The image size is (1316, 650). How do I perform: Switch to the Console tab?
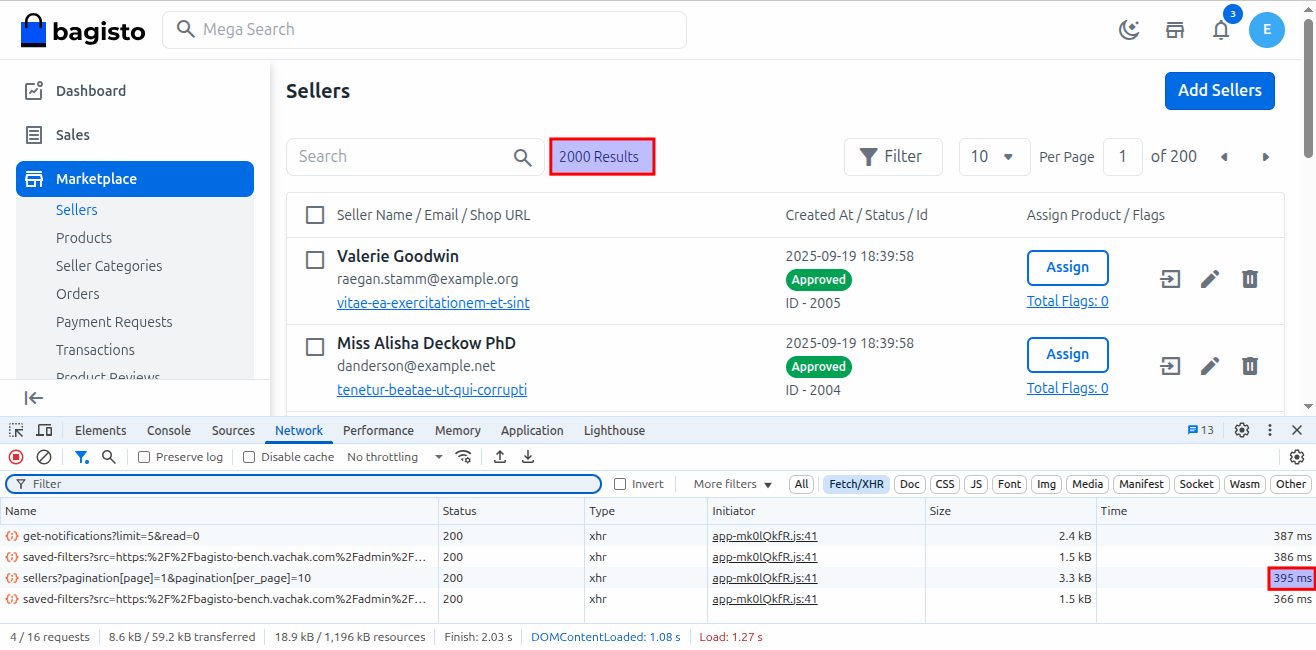click(168, 430)
